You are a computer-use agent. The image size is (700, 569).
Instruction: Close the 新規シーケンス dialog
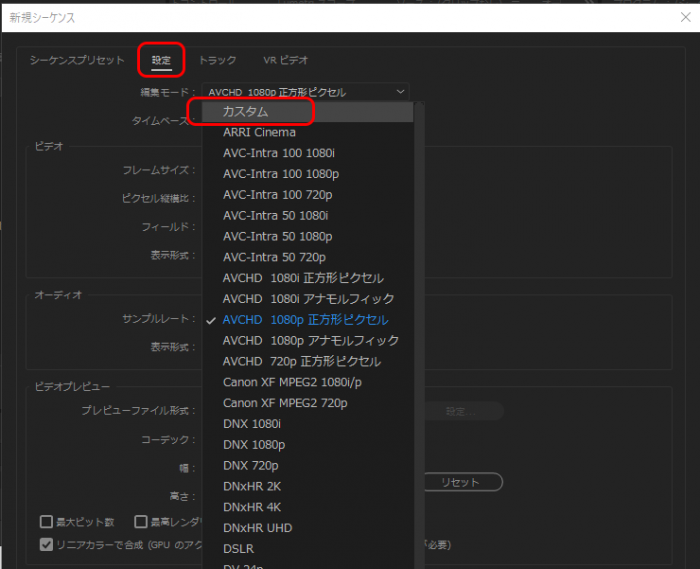pos(686,17)
